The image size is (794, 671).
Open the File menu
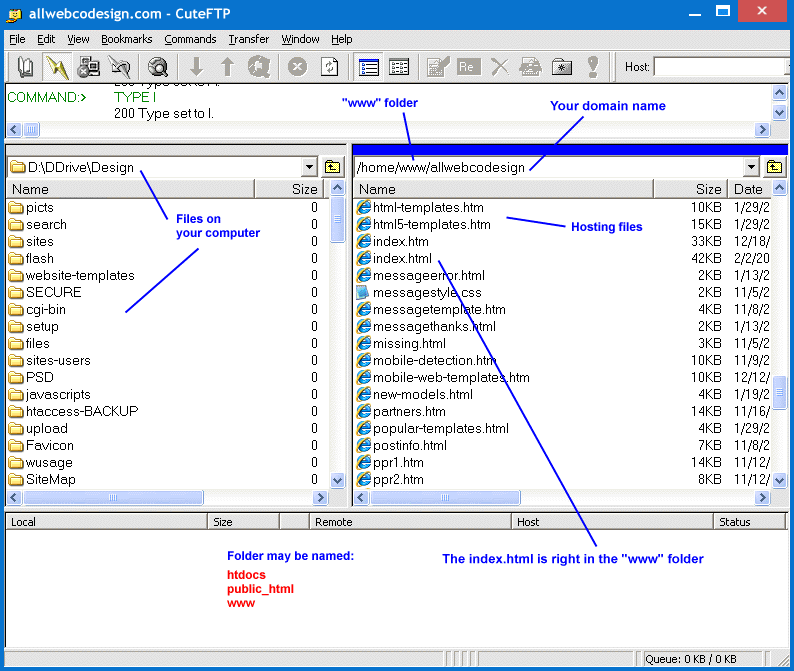click(17, 39)
